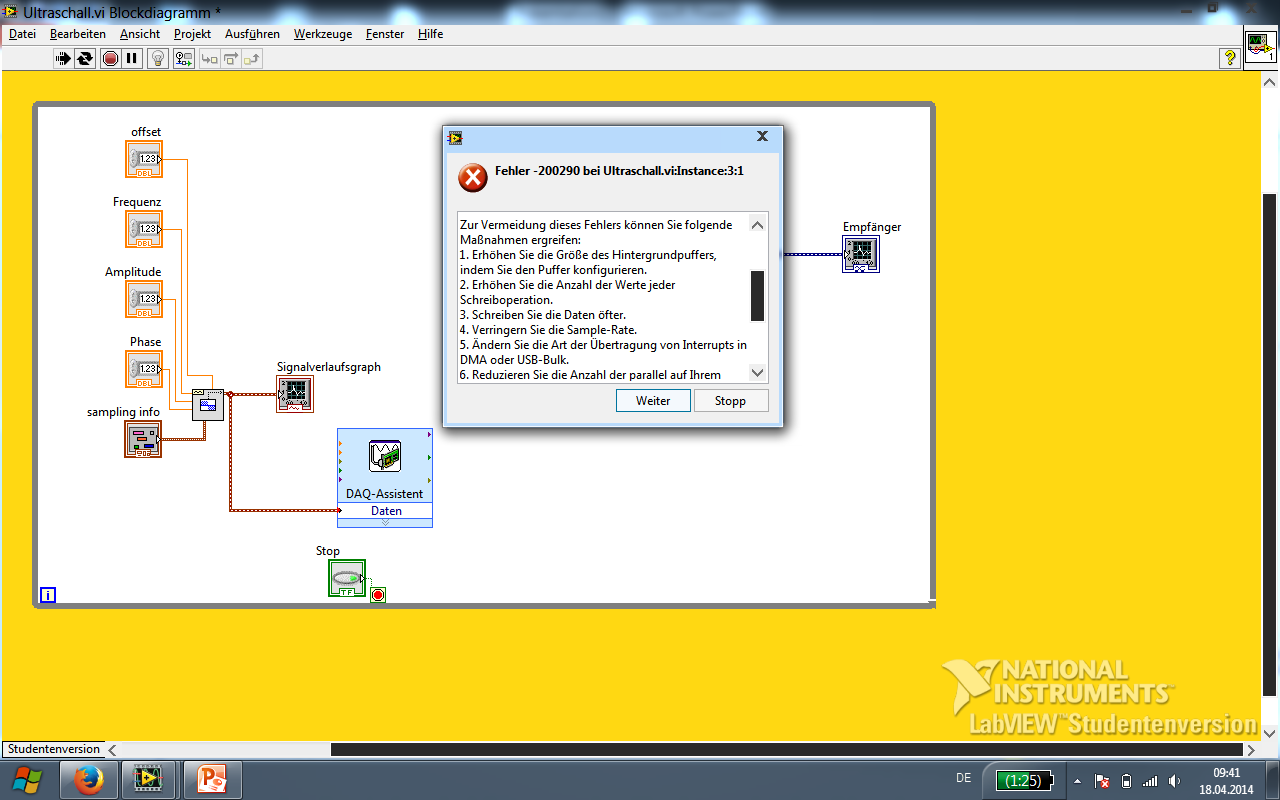1280x800 pixels.
Task: Select the Phase numeric control terminal
Action: tap(144, 369)
